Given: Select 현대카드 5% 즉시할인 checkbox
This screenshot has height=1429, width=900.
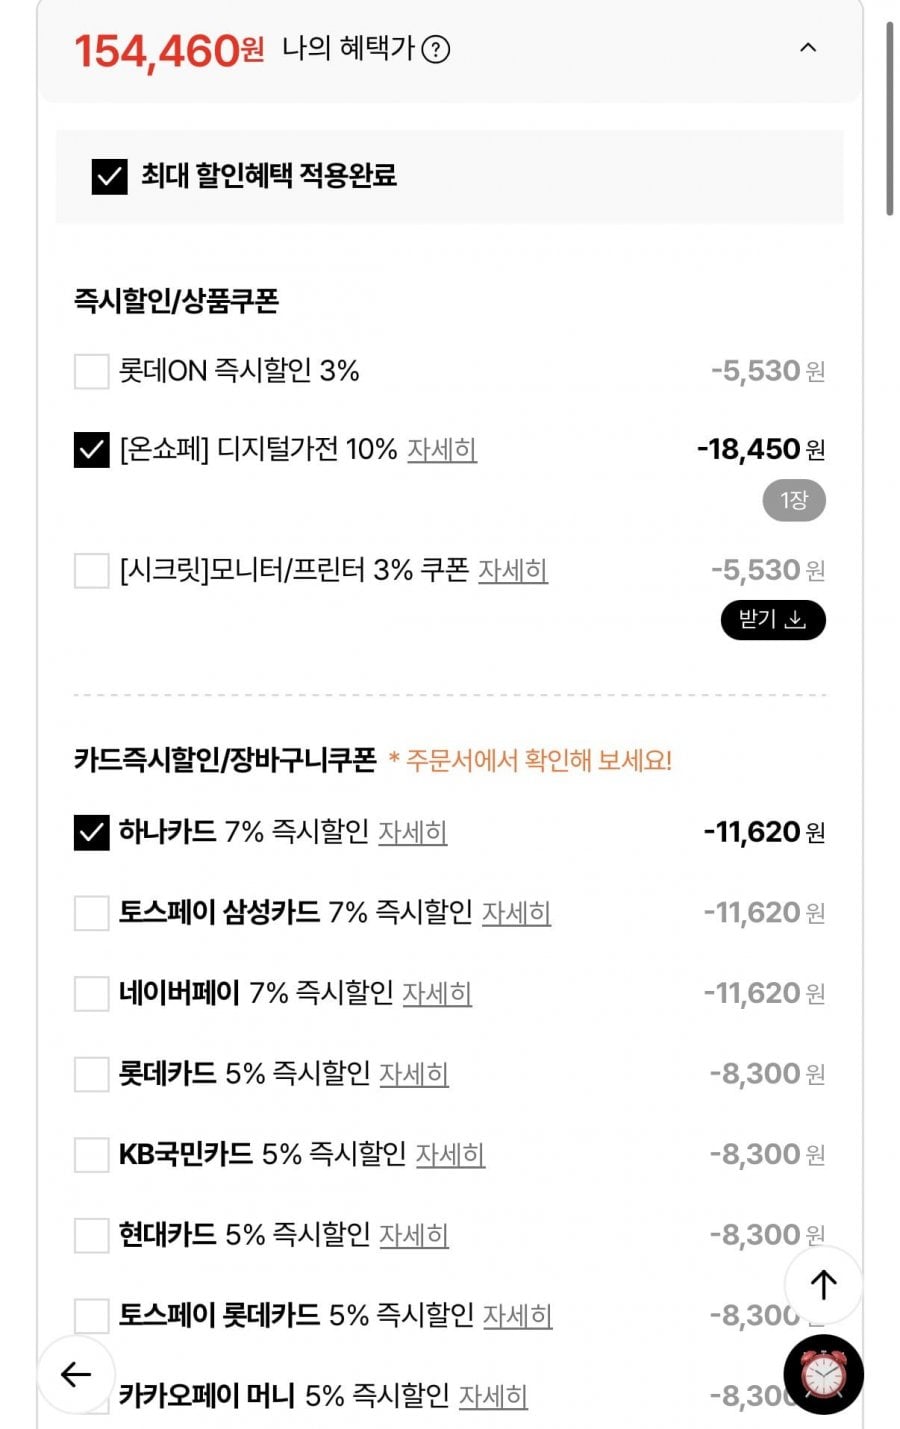Looking at the screenshot, I should tap(91, 1235).
